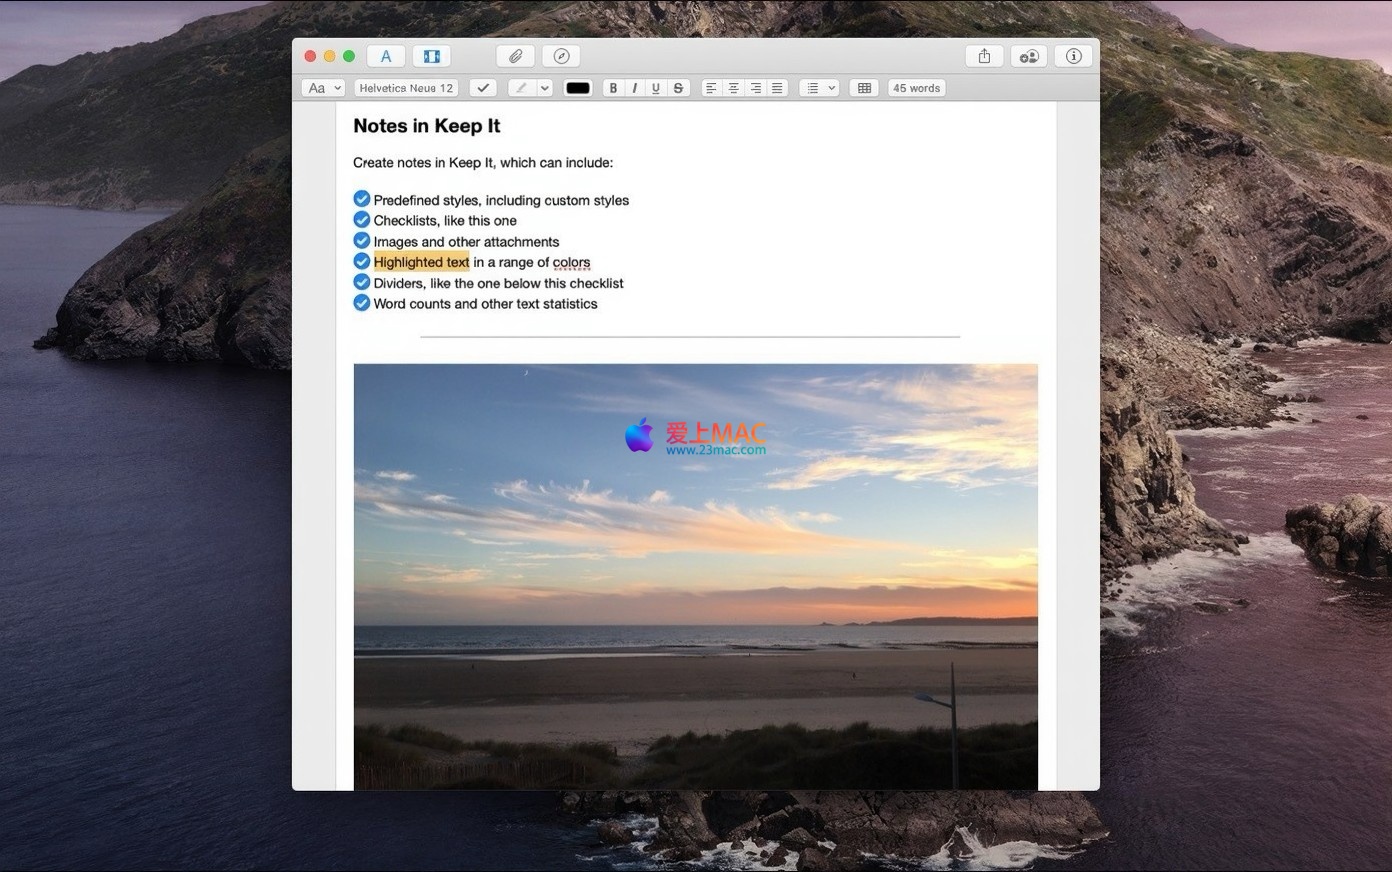Click the media filmstrip toolbar icon
Image resolution: width=1392 pixels, height=872 pixels.
coord(432,57)
